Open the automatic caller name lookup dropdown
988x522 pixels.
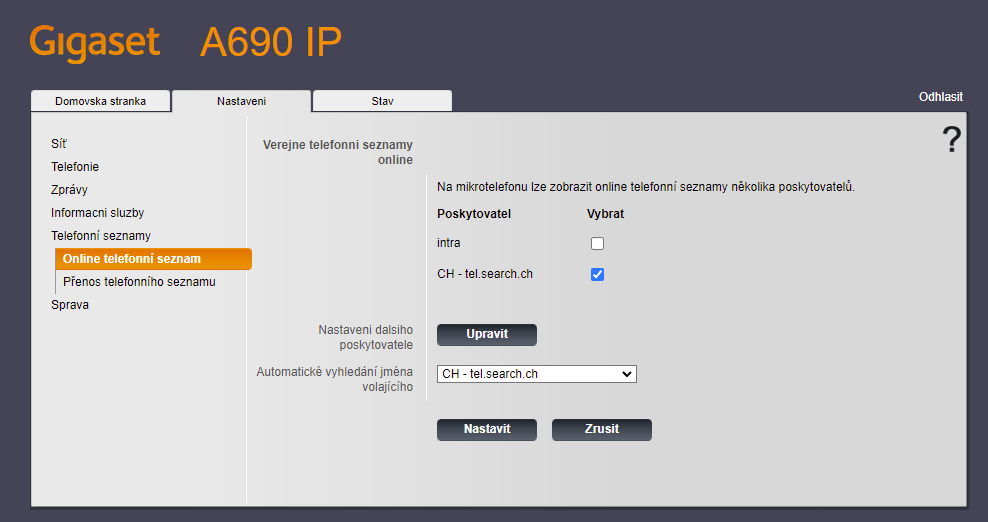tap(537, 374)
